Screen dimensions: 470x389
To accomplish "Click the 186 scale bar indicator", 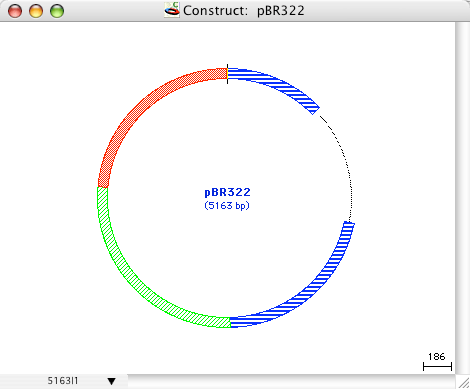I will pyautogui.click(x=437, y=362).
